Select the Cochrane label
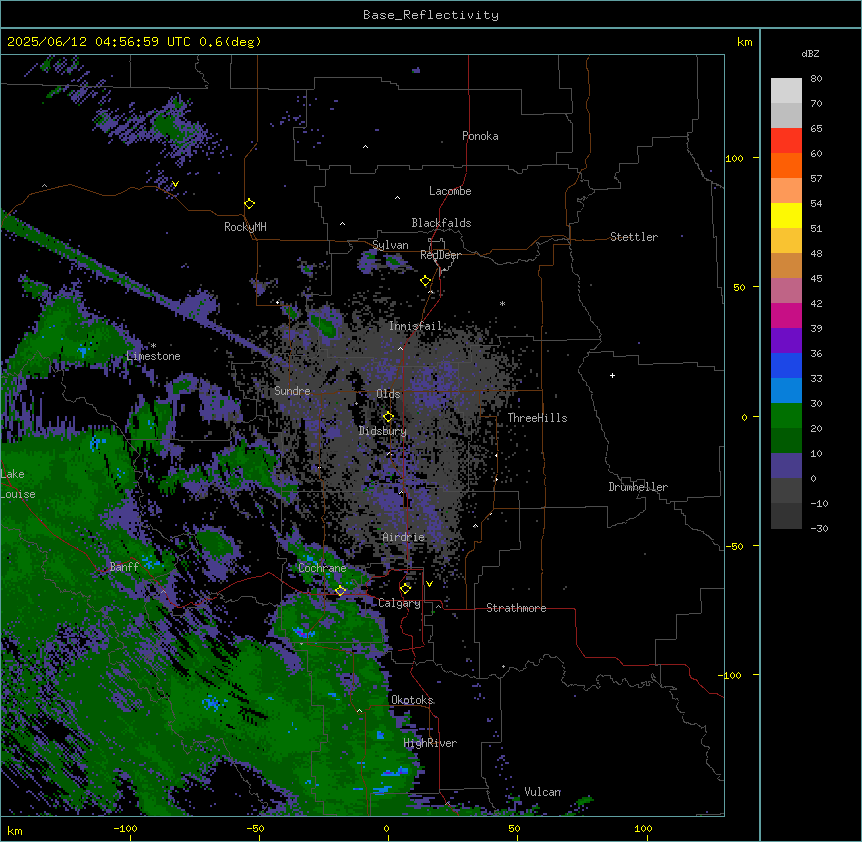This screenshot has width=862, height=842. 322,568
